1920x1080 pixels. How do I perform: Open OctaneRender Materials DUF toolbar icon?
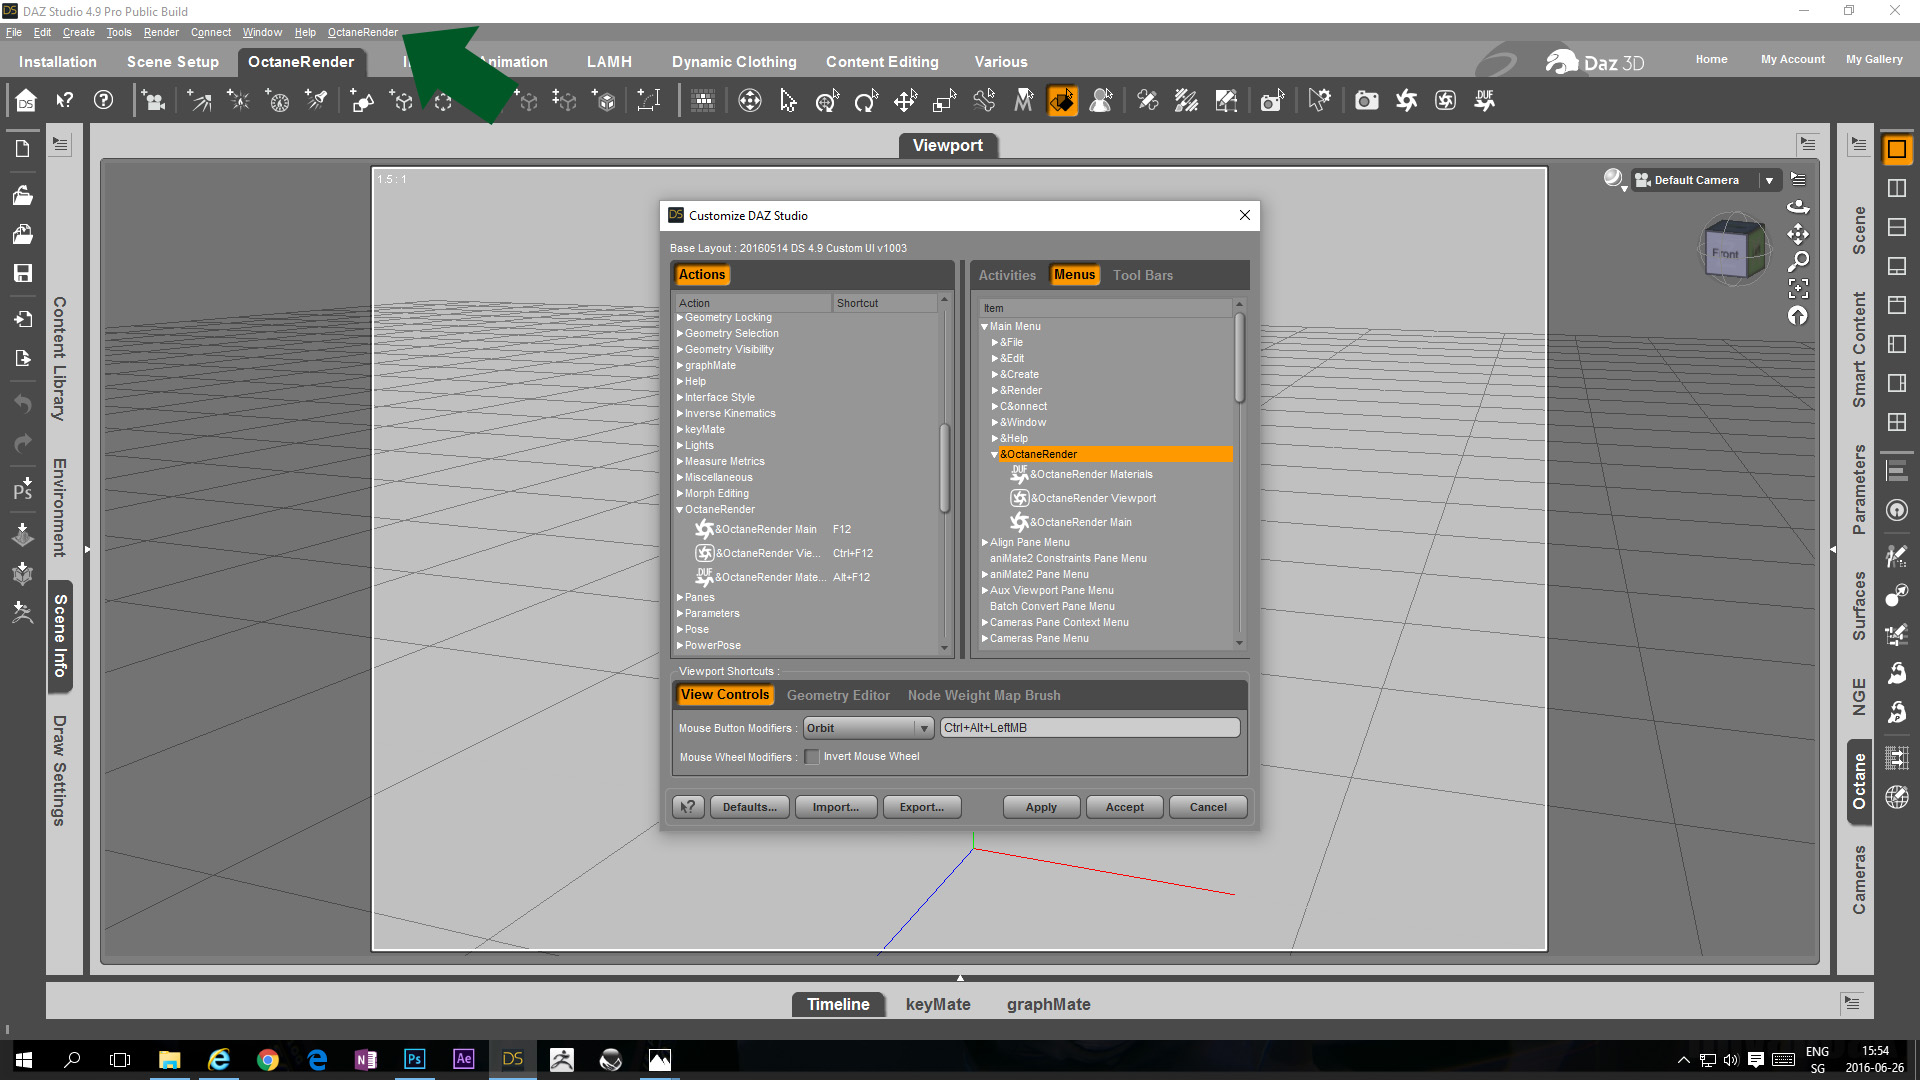(1484, 100)
